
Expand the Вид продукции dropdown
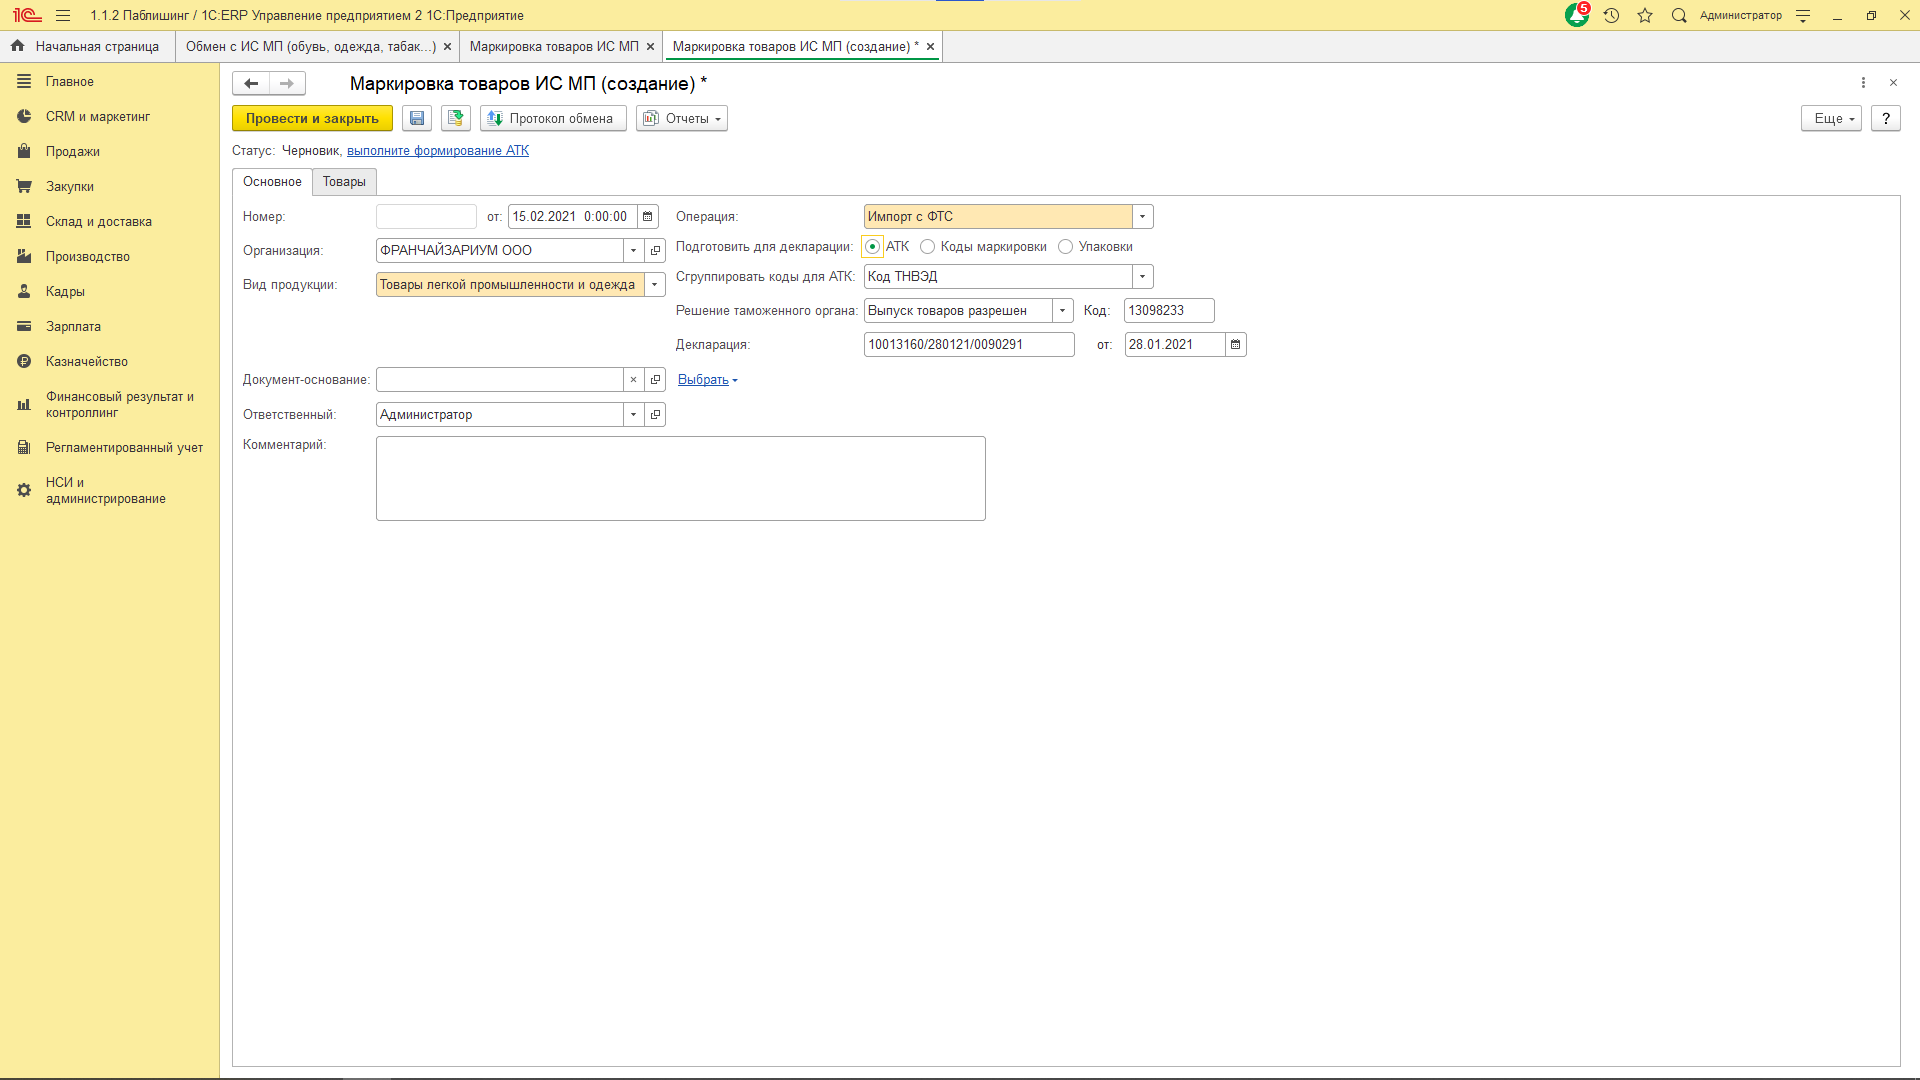point(655,285)
